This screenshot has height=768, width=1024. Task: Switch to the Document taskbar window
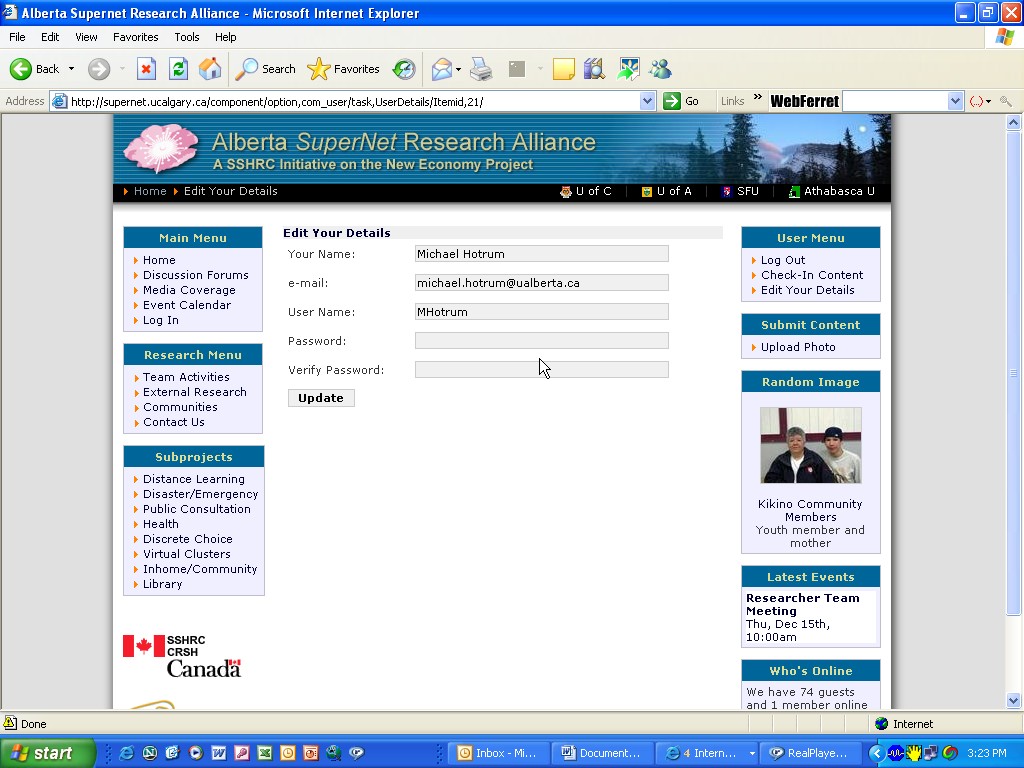point(602,753)
